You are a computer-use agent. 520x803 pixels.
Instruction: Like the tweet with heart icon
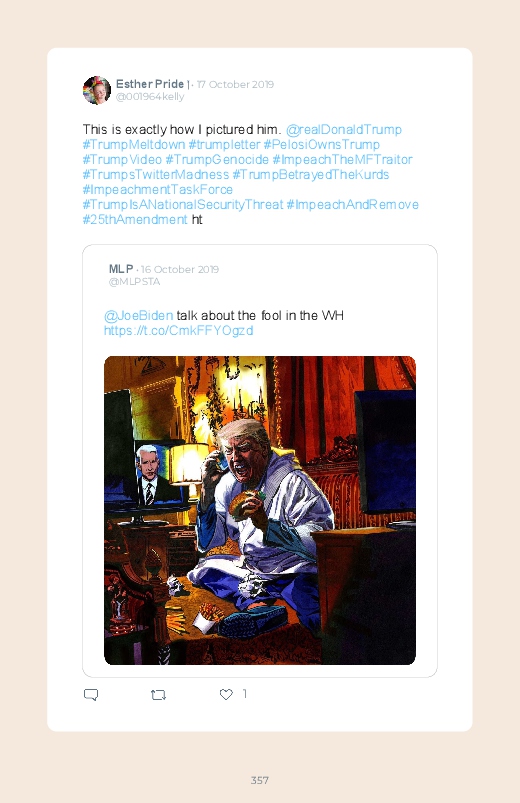pos(226,694)
